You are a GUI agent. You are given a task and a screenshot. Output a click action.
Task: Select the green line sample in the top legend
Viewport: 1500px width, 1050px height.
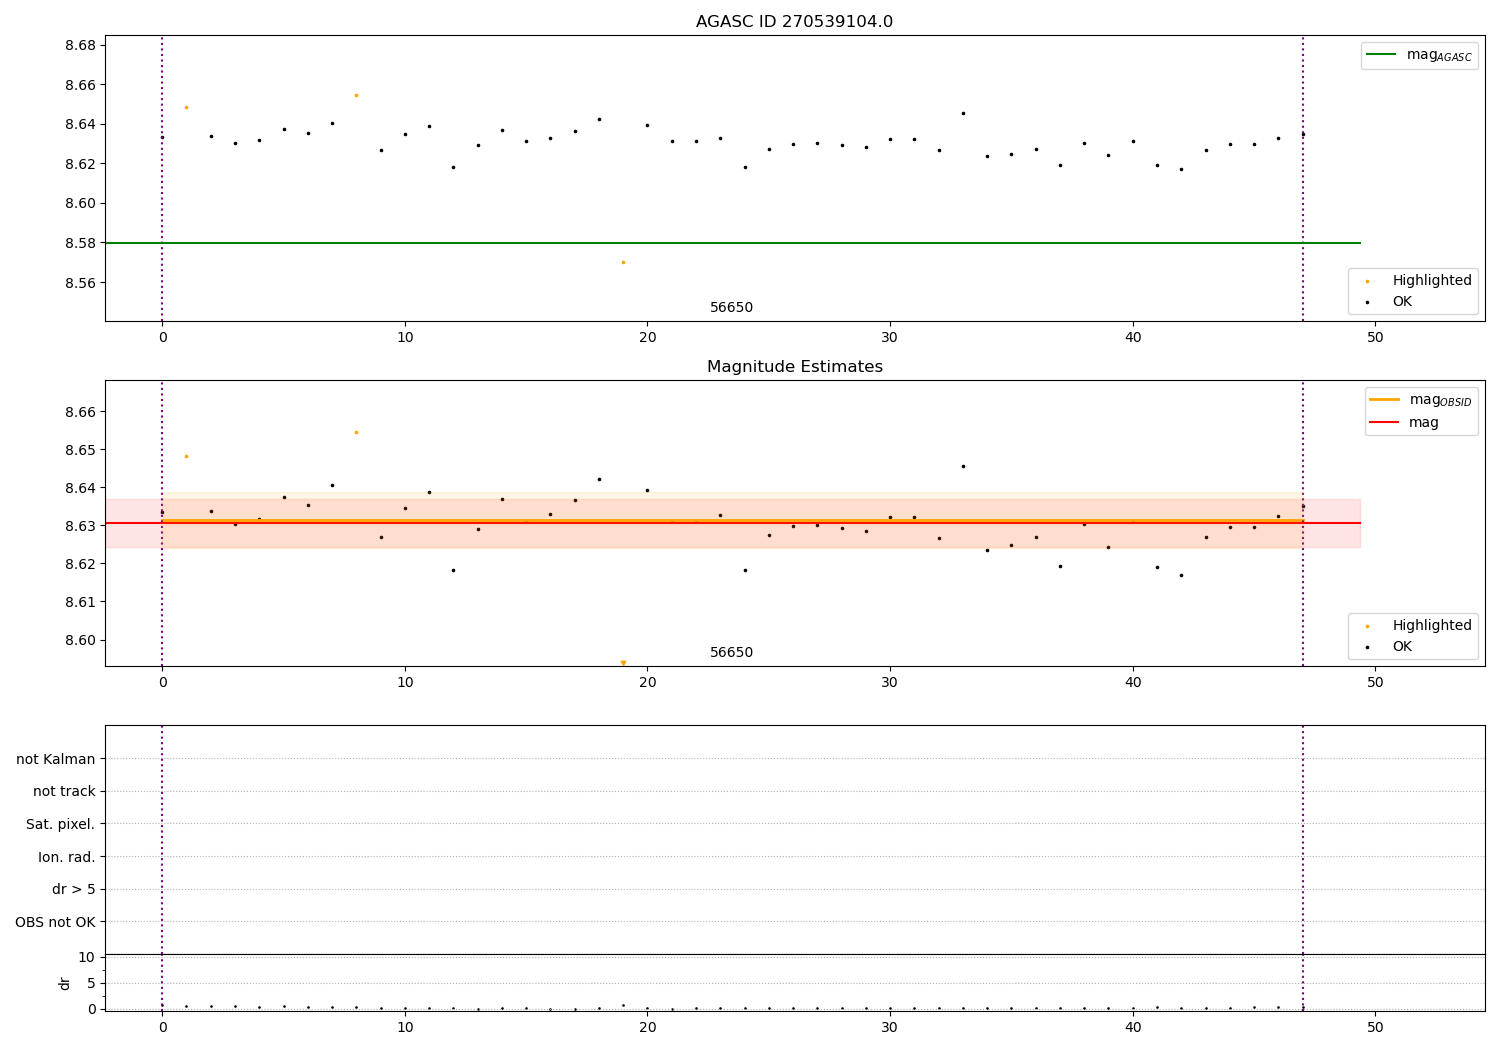click(x=1381, y=55)
